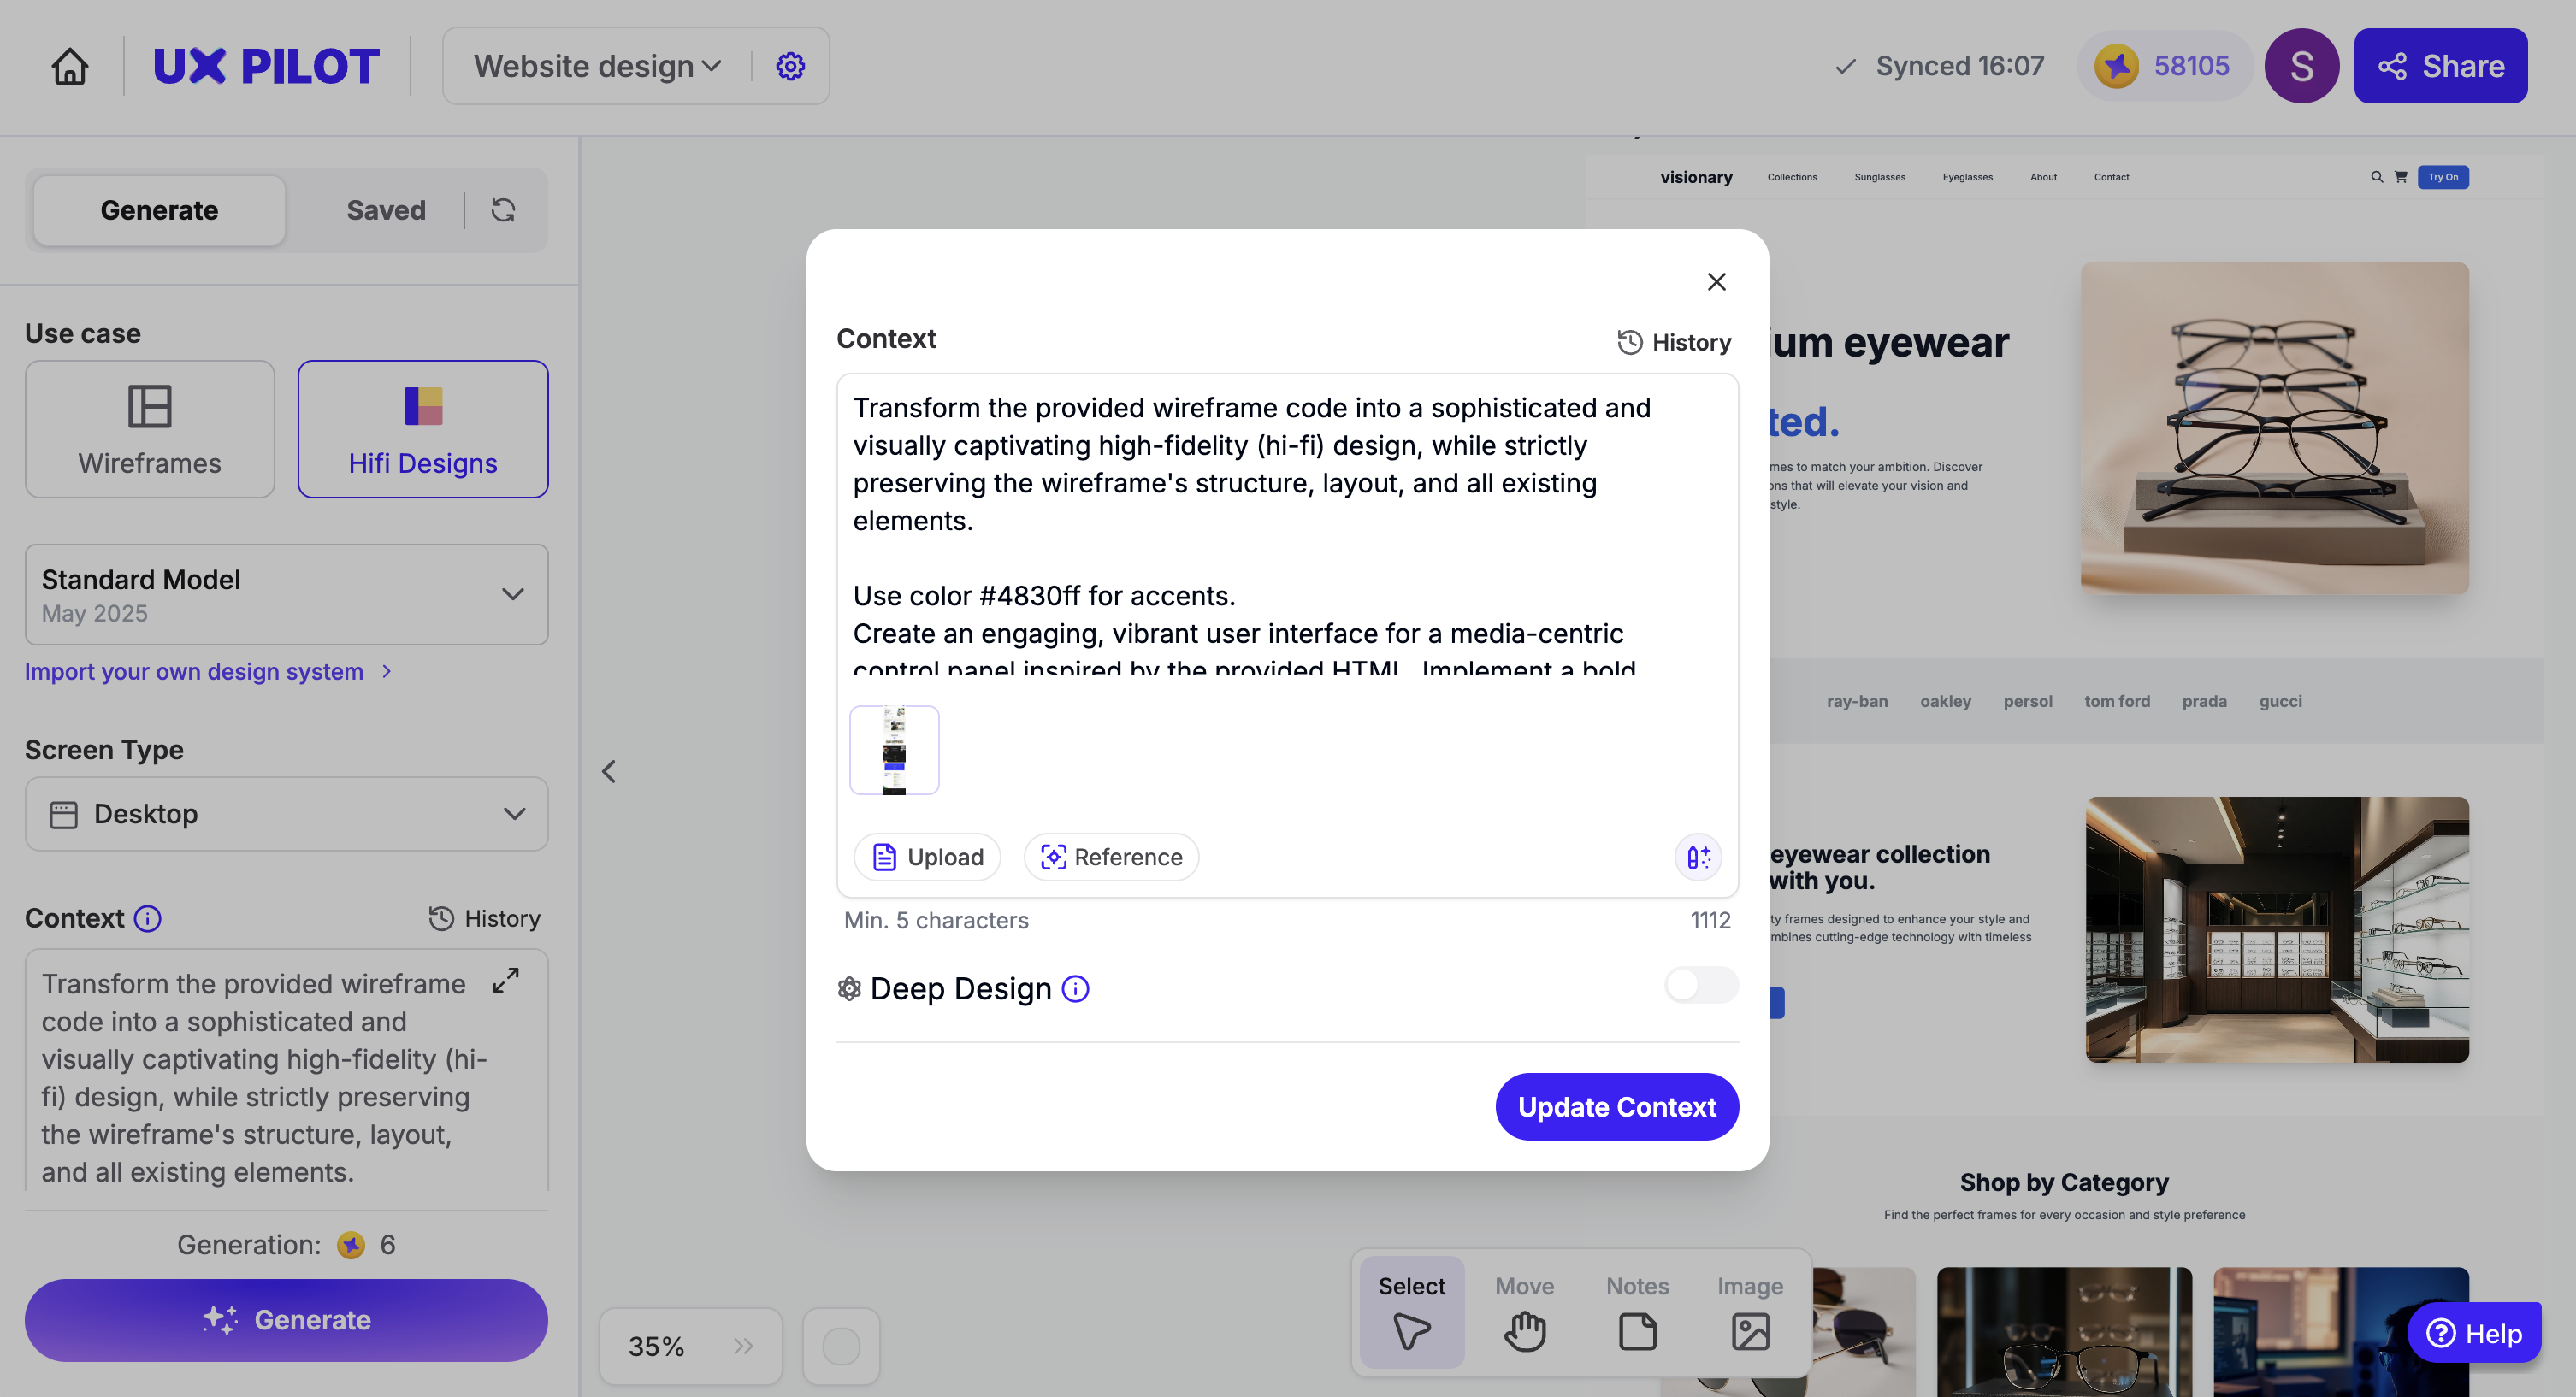2576x1397 pixels.
Task: Expand the sidebar context field
Action: pyautogui.click(x=506, y=980)
